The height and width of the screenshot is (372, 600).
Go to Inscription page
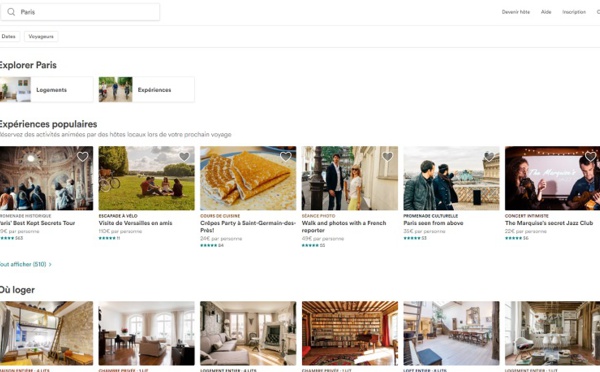point(574,12)
